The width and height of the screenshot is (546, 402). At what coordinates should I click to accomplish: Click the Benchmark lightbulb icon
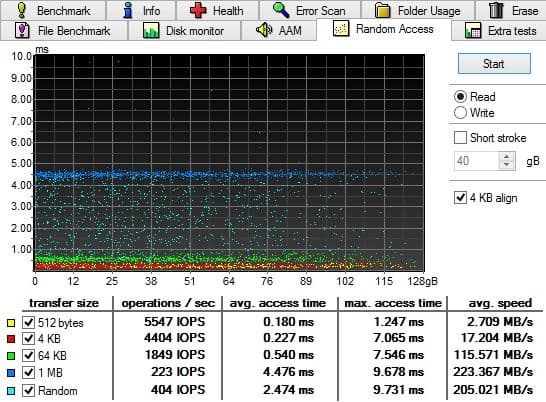click(22, 10)
